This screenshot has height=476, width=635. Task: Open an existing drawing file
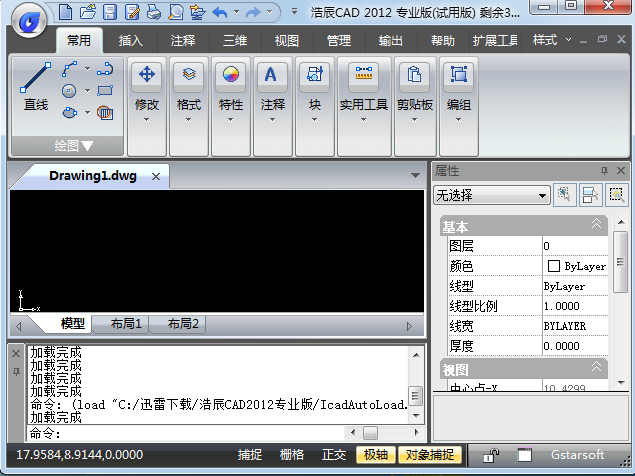(x=87, y=12)
